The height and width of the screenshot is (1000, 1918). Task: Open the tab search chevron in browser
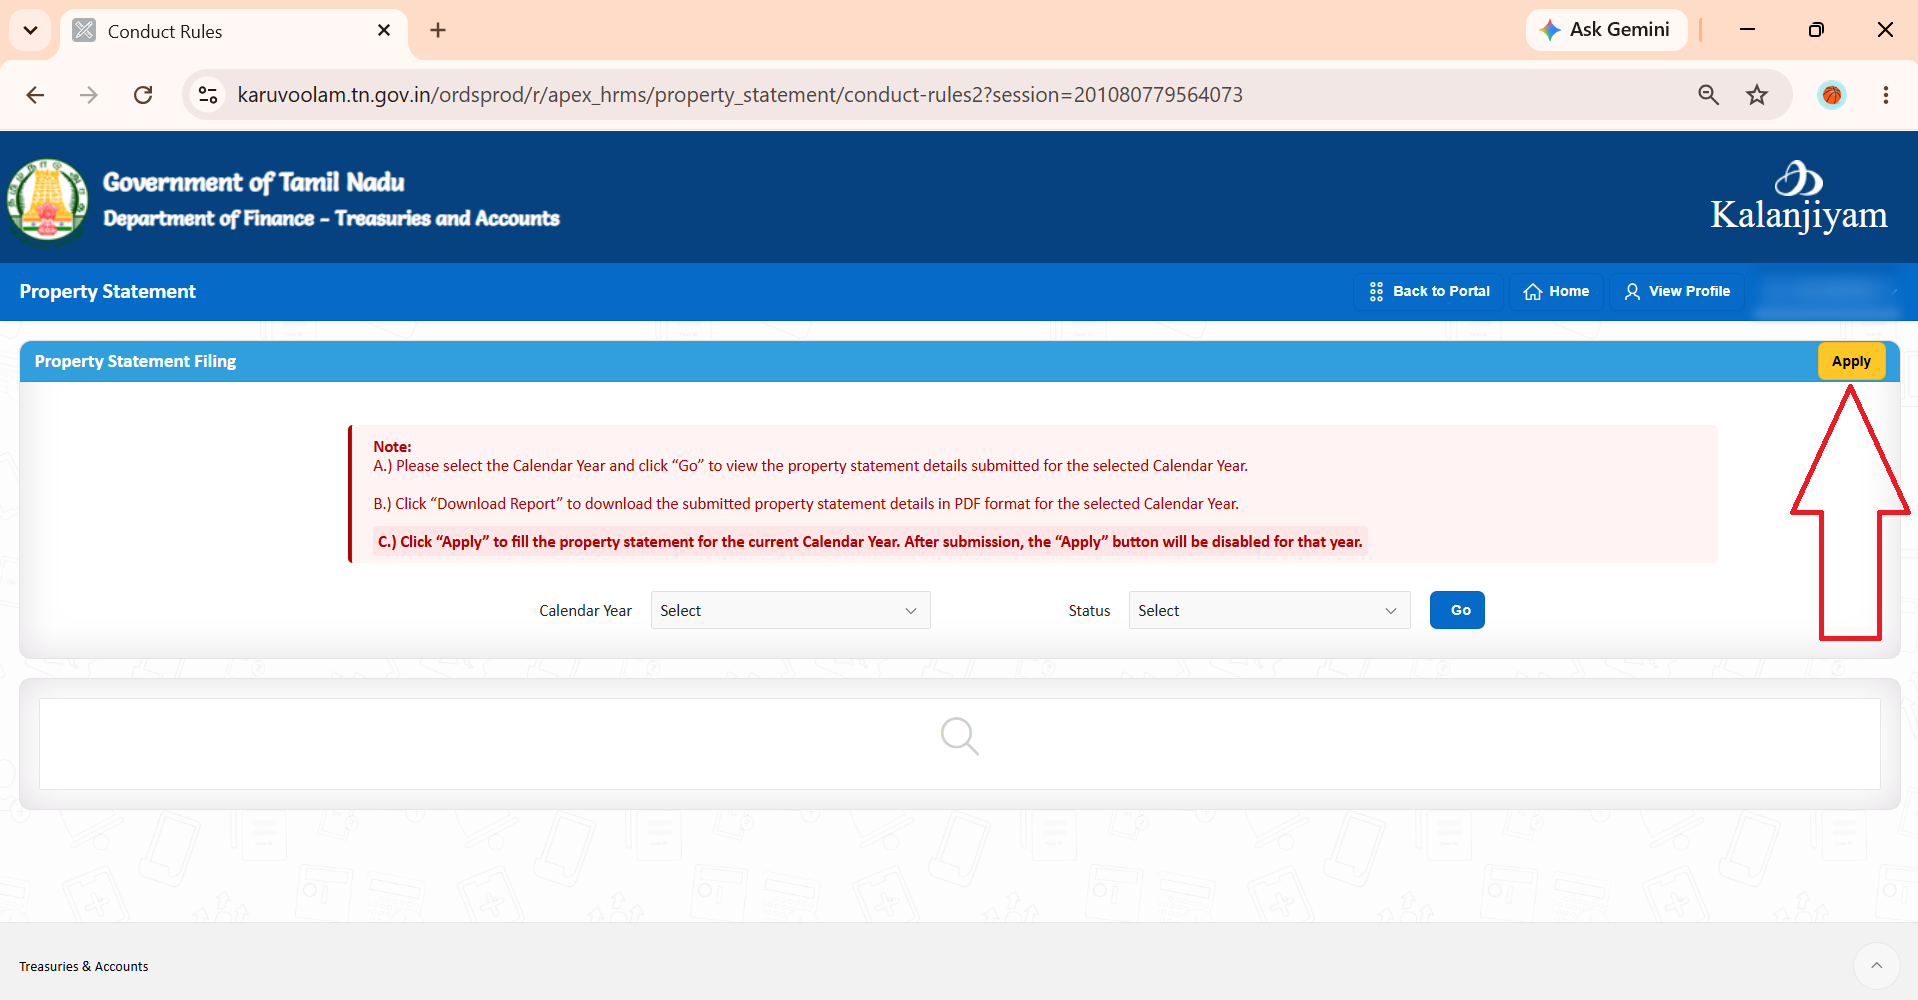[30, 30]
